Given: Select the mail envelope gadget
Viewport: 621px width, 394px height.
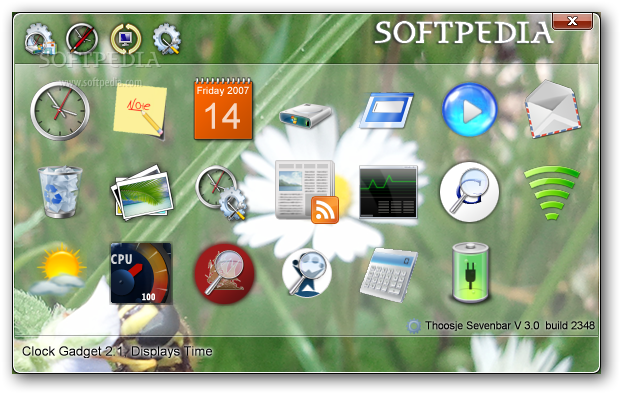Looking at the screenshot, I should coord(553,109).
